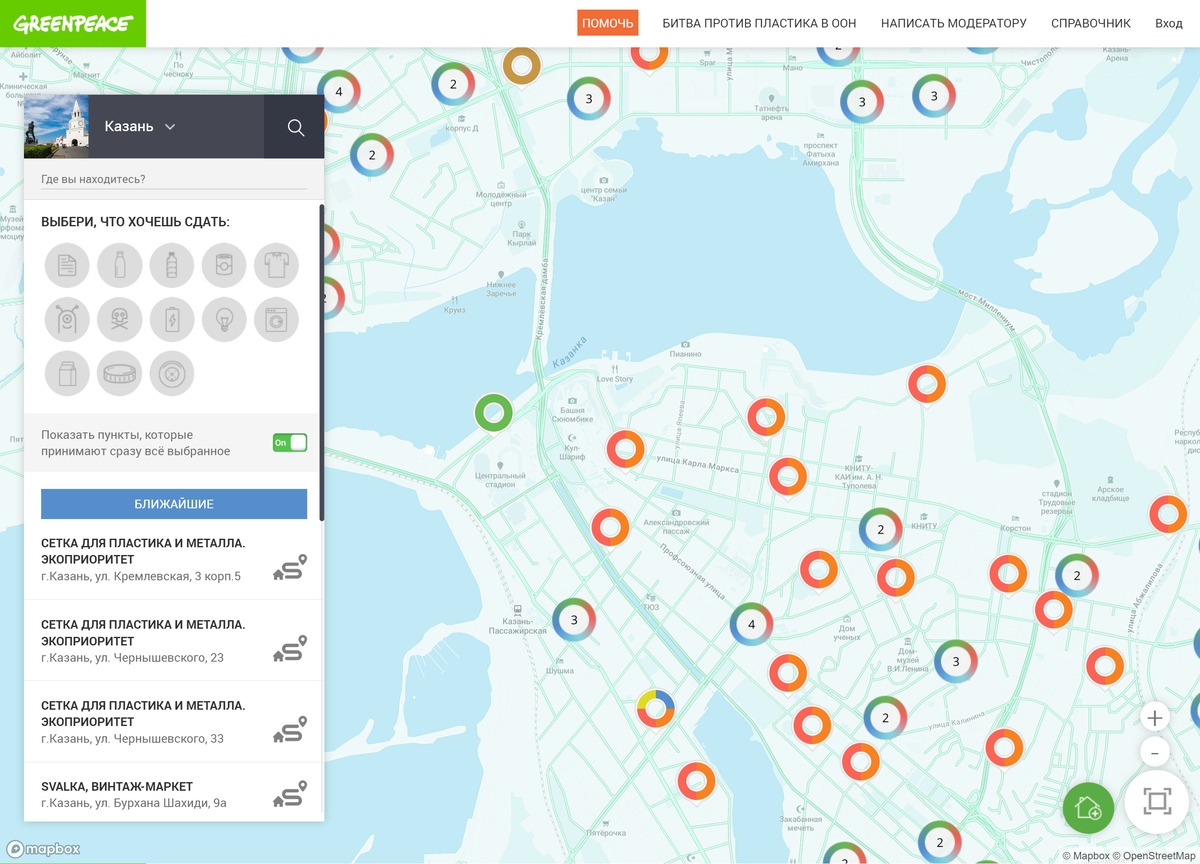Click the Kazan Kremlin city thumbnail

tap(56, 127)
